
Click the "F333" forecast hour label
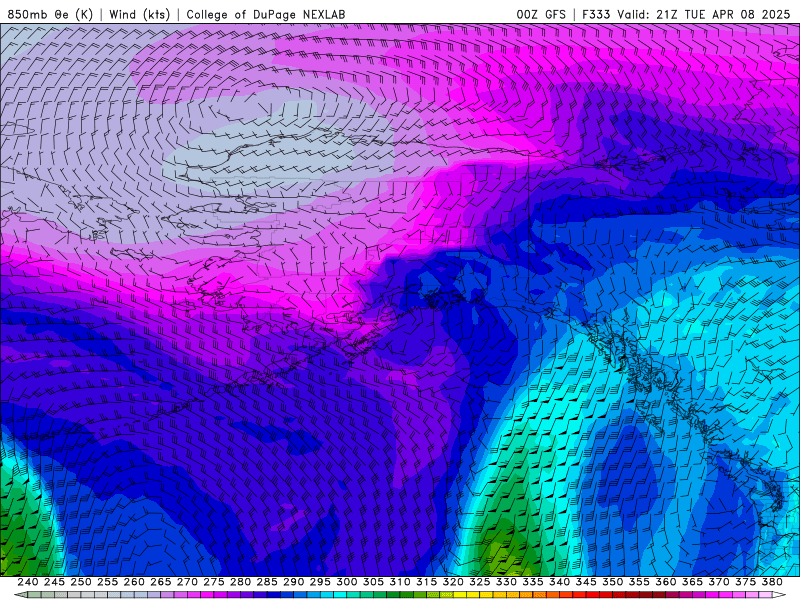click(x=596, y=14)
